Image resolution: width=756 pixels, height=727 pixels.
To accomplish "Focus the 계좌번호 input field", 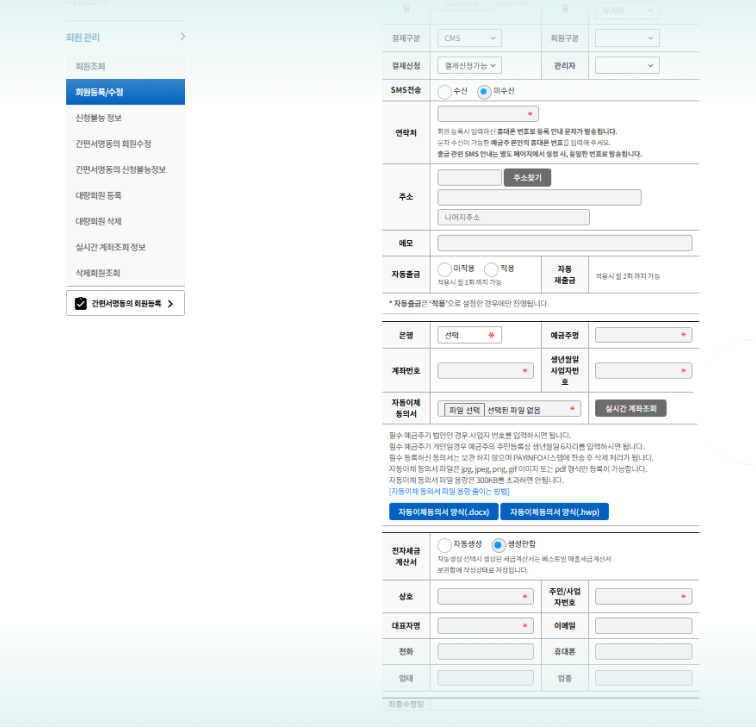I will pyautogui.click(x=486, y=371).
